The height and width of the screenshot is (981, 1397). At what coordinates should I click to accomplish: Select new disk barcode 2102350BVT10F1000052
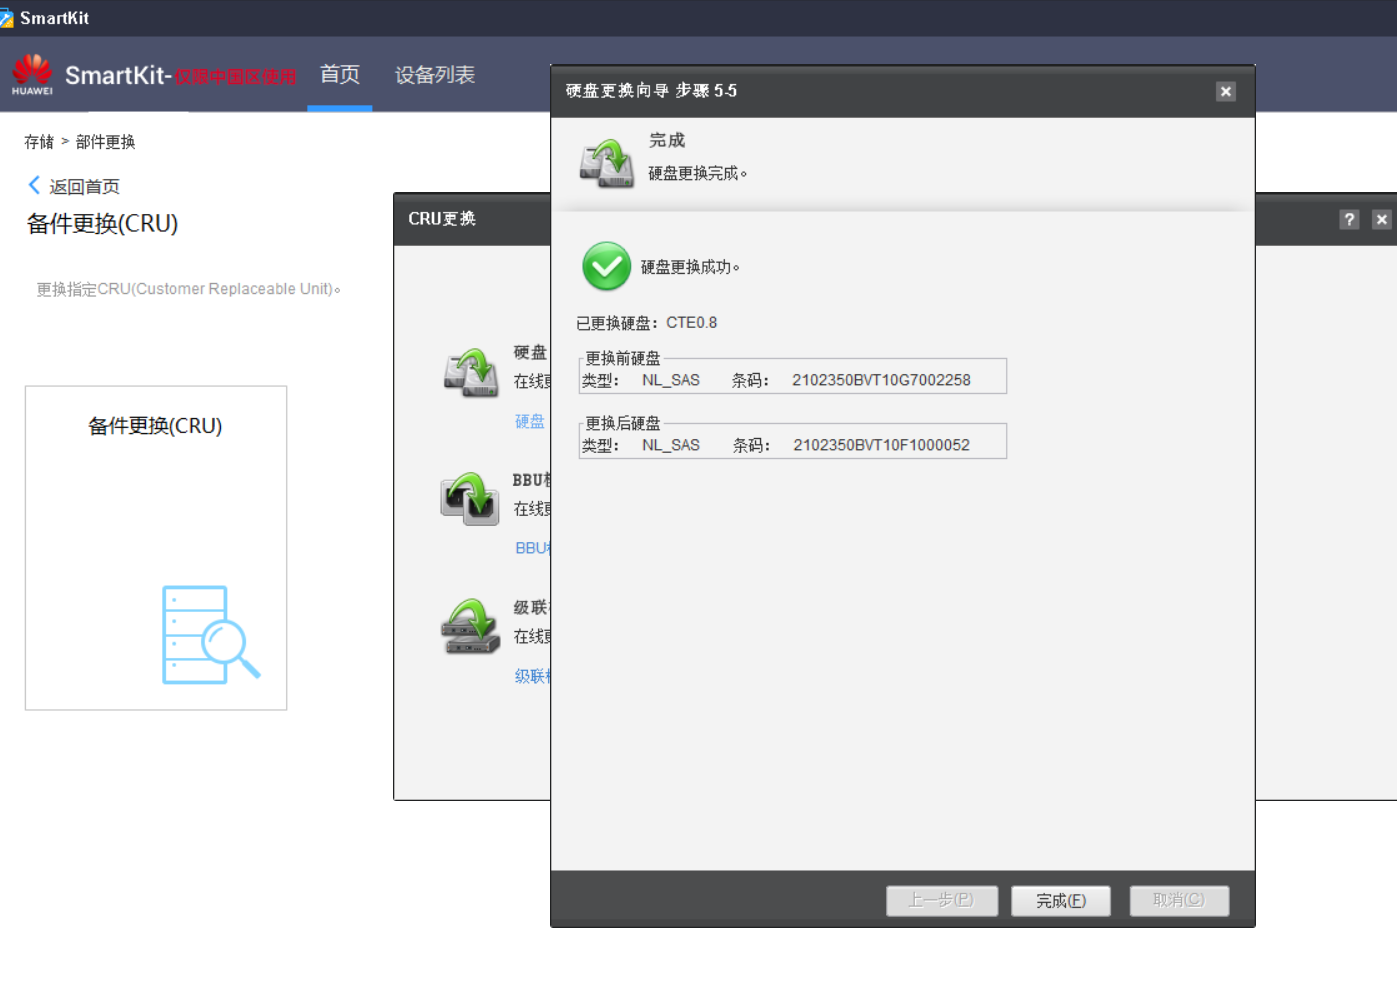pos(881,445)
